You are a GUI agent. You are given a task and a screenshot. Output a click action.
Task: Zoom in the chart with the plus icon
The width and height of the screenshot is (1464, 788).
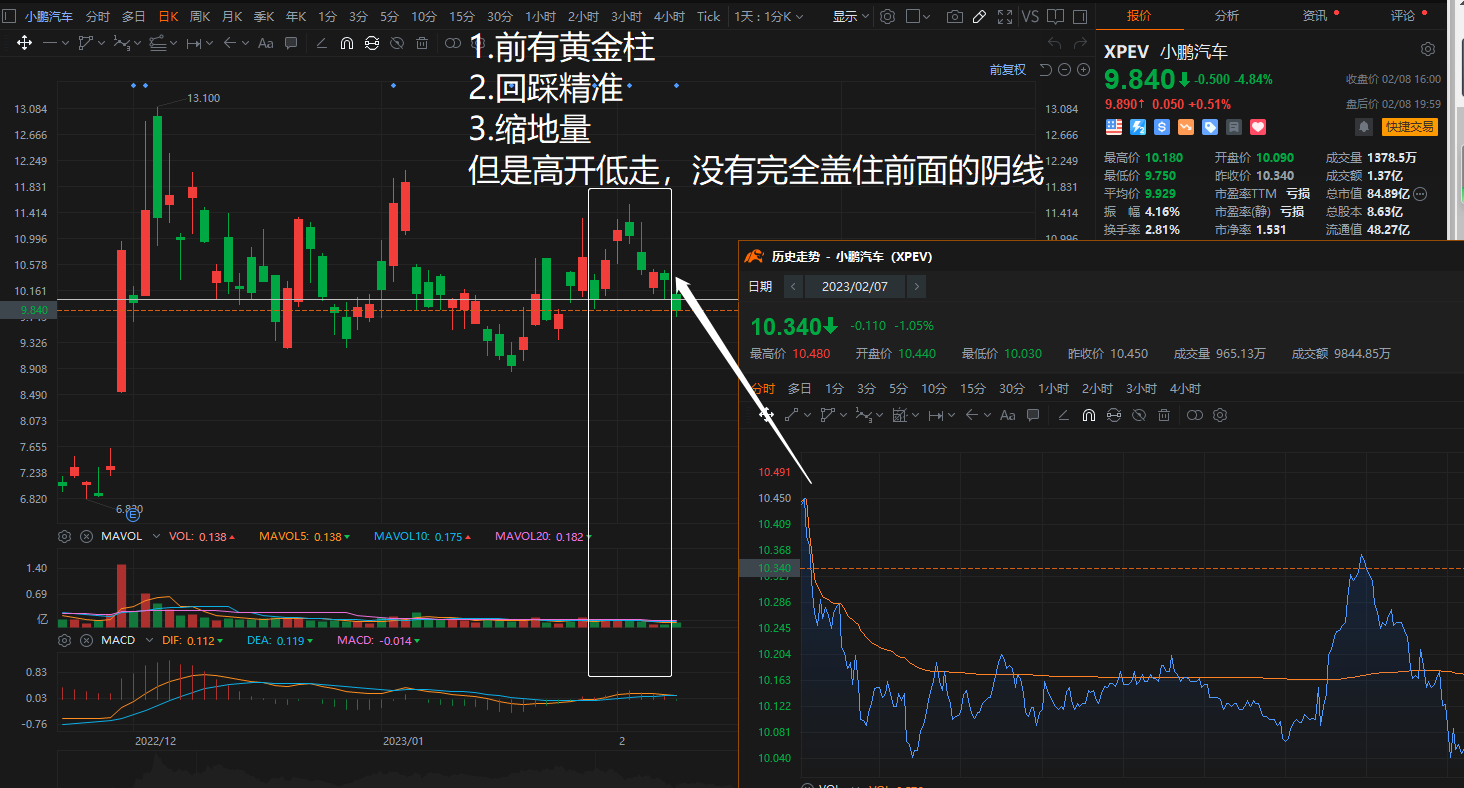pyautogui.click(x=1082, y=70)
